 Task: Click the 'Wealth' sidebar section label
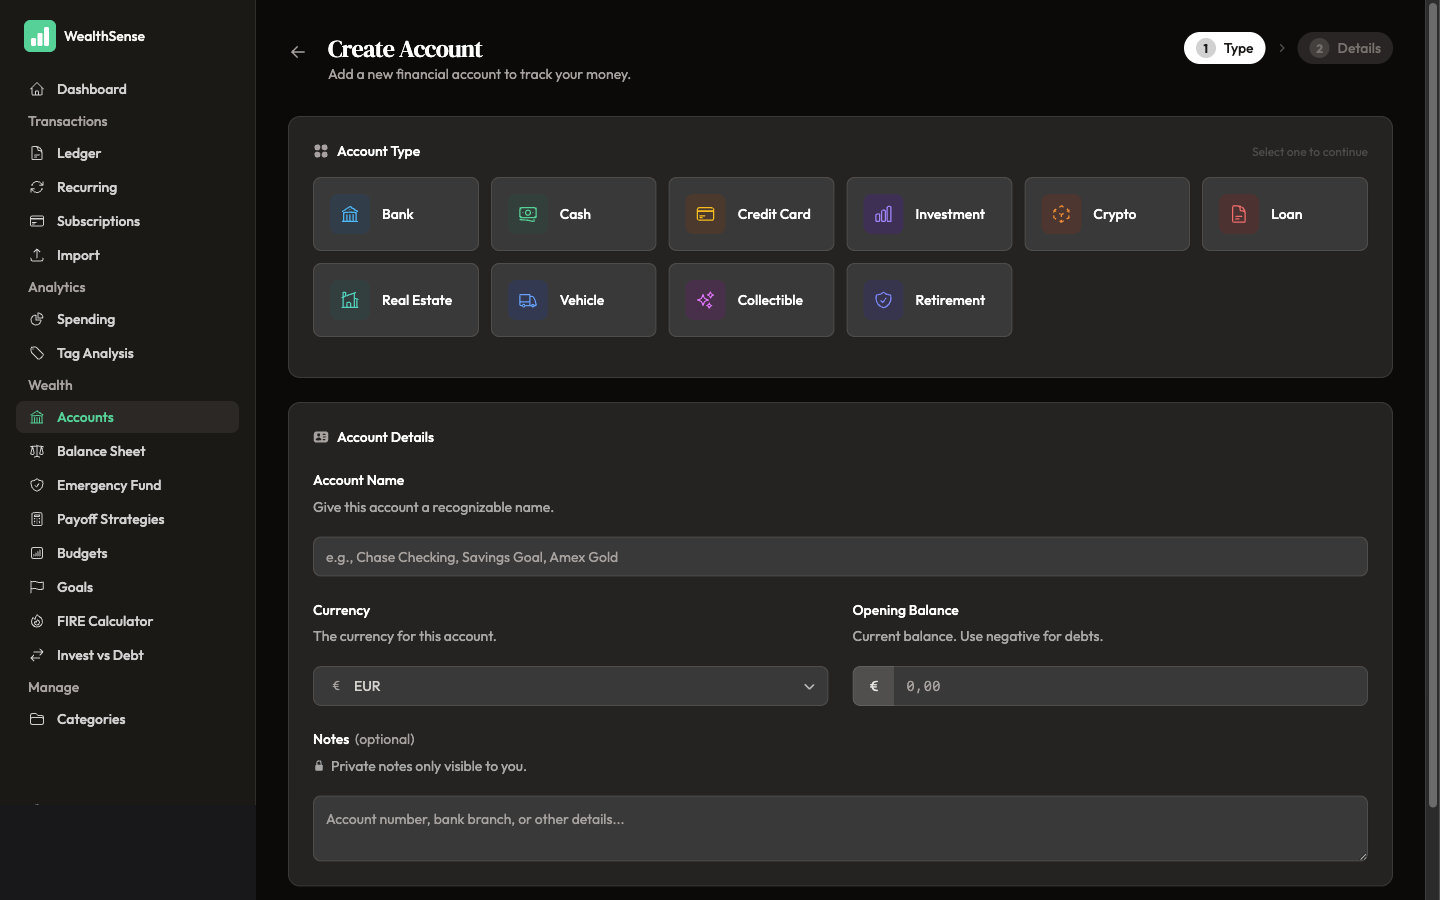[x=50, y=385]
